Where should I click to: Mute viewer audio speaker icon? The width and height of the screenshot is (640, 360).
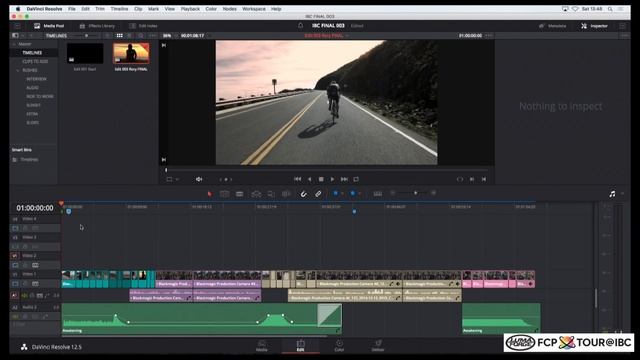pos(199,179)
